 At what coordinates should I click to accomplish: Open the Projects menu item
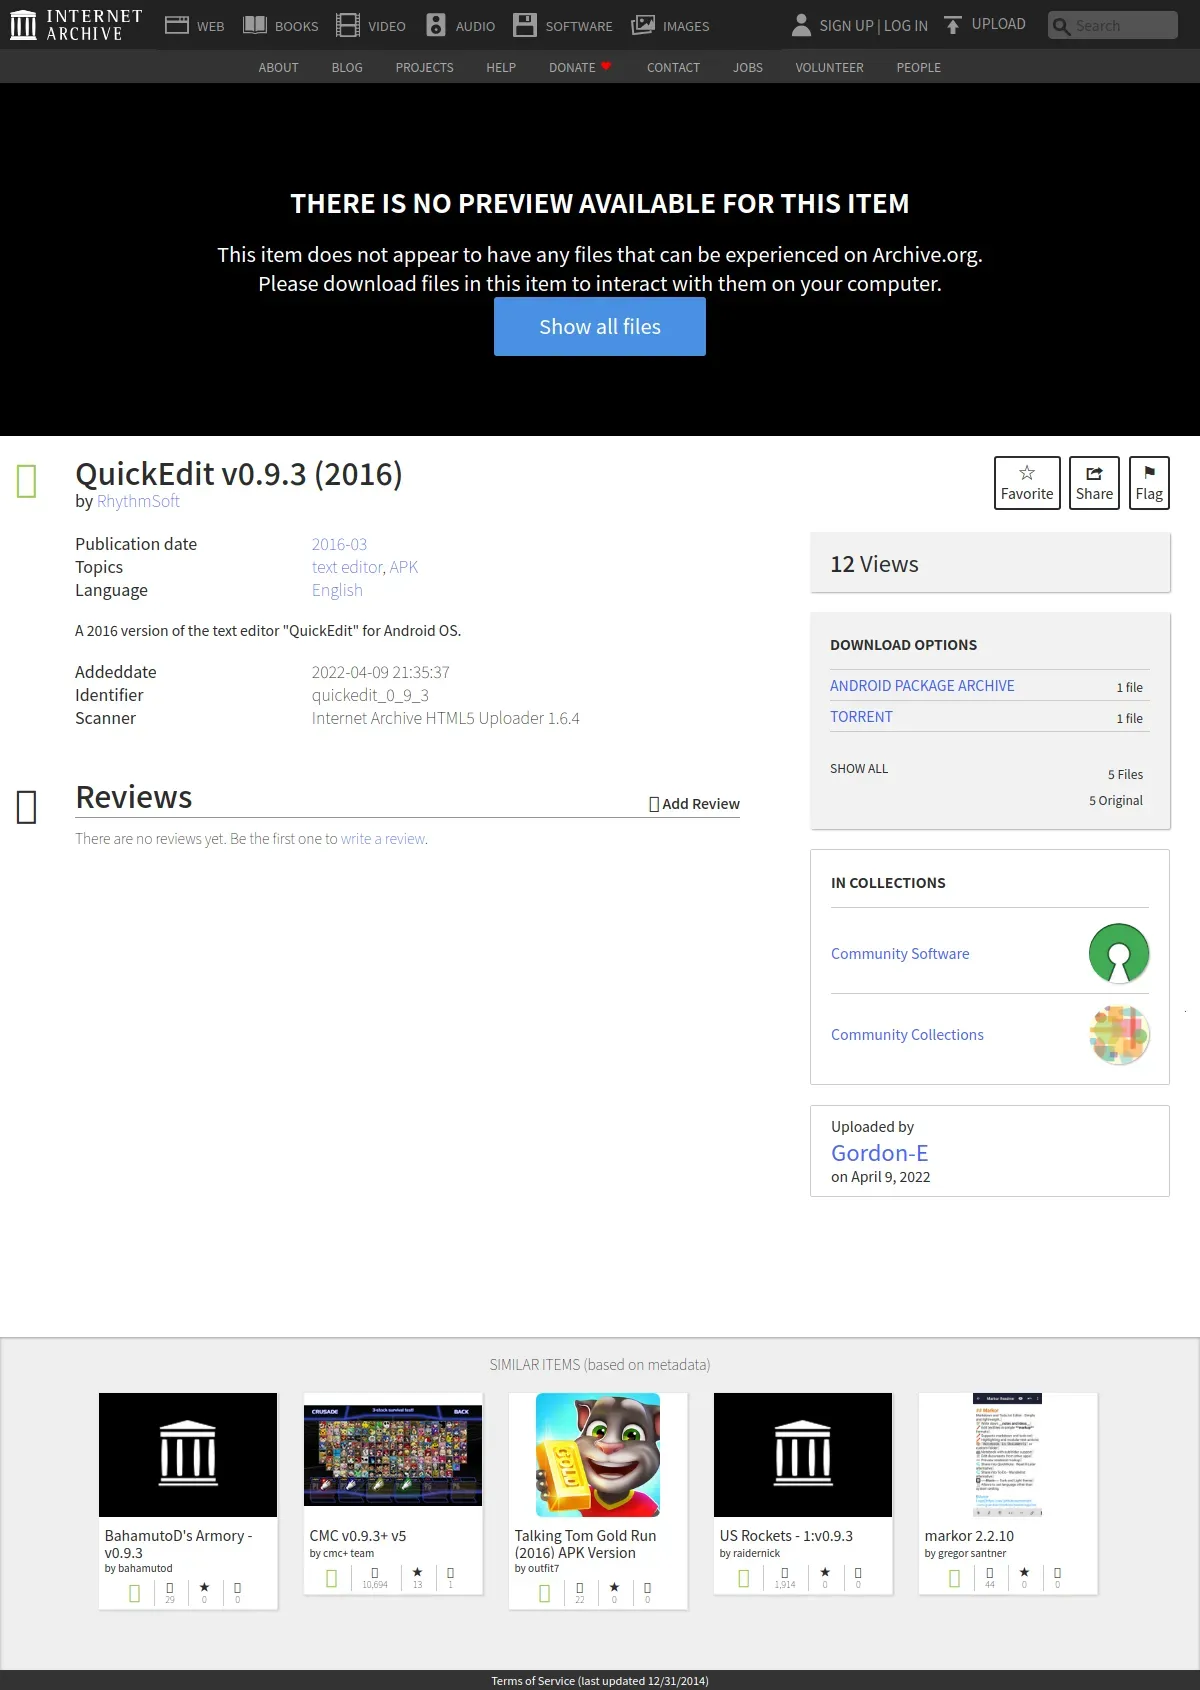point(424,67)
